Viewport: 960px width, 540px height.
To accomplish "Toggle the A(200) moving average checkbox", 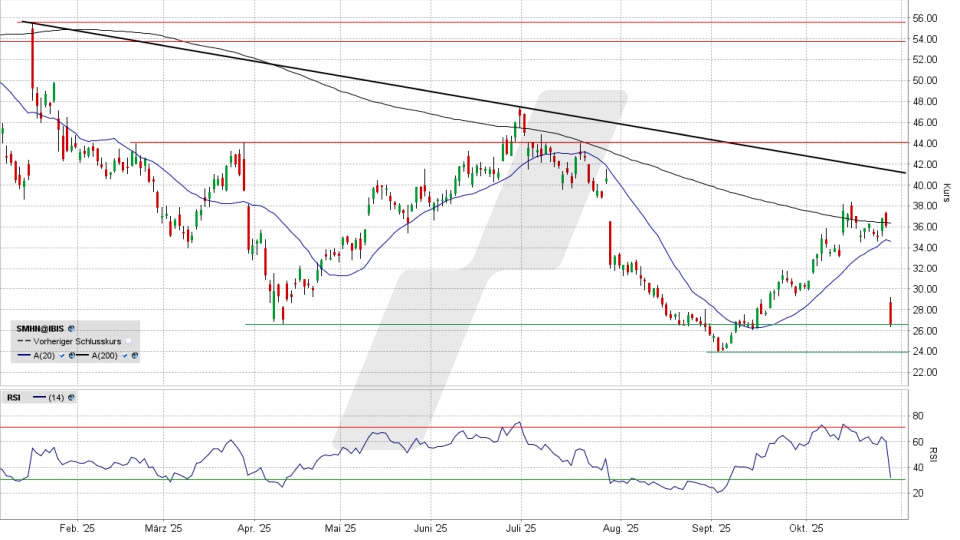I will coord(125,356).
